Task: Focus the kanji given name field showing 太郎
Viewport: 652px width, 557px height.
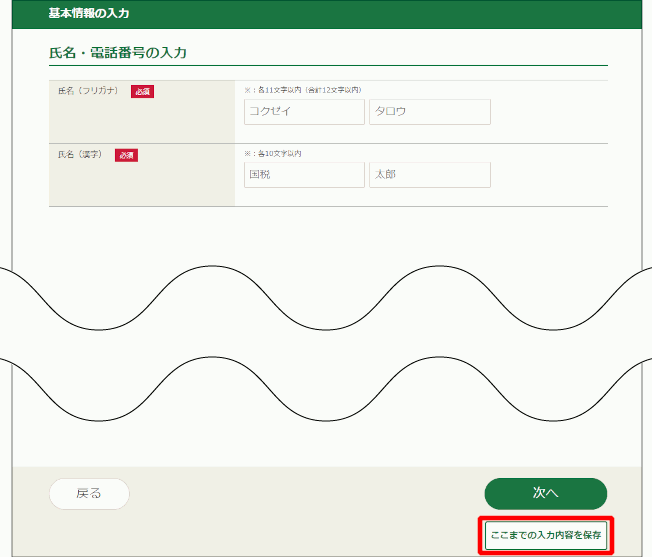Action: click(429, 175)
